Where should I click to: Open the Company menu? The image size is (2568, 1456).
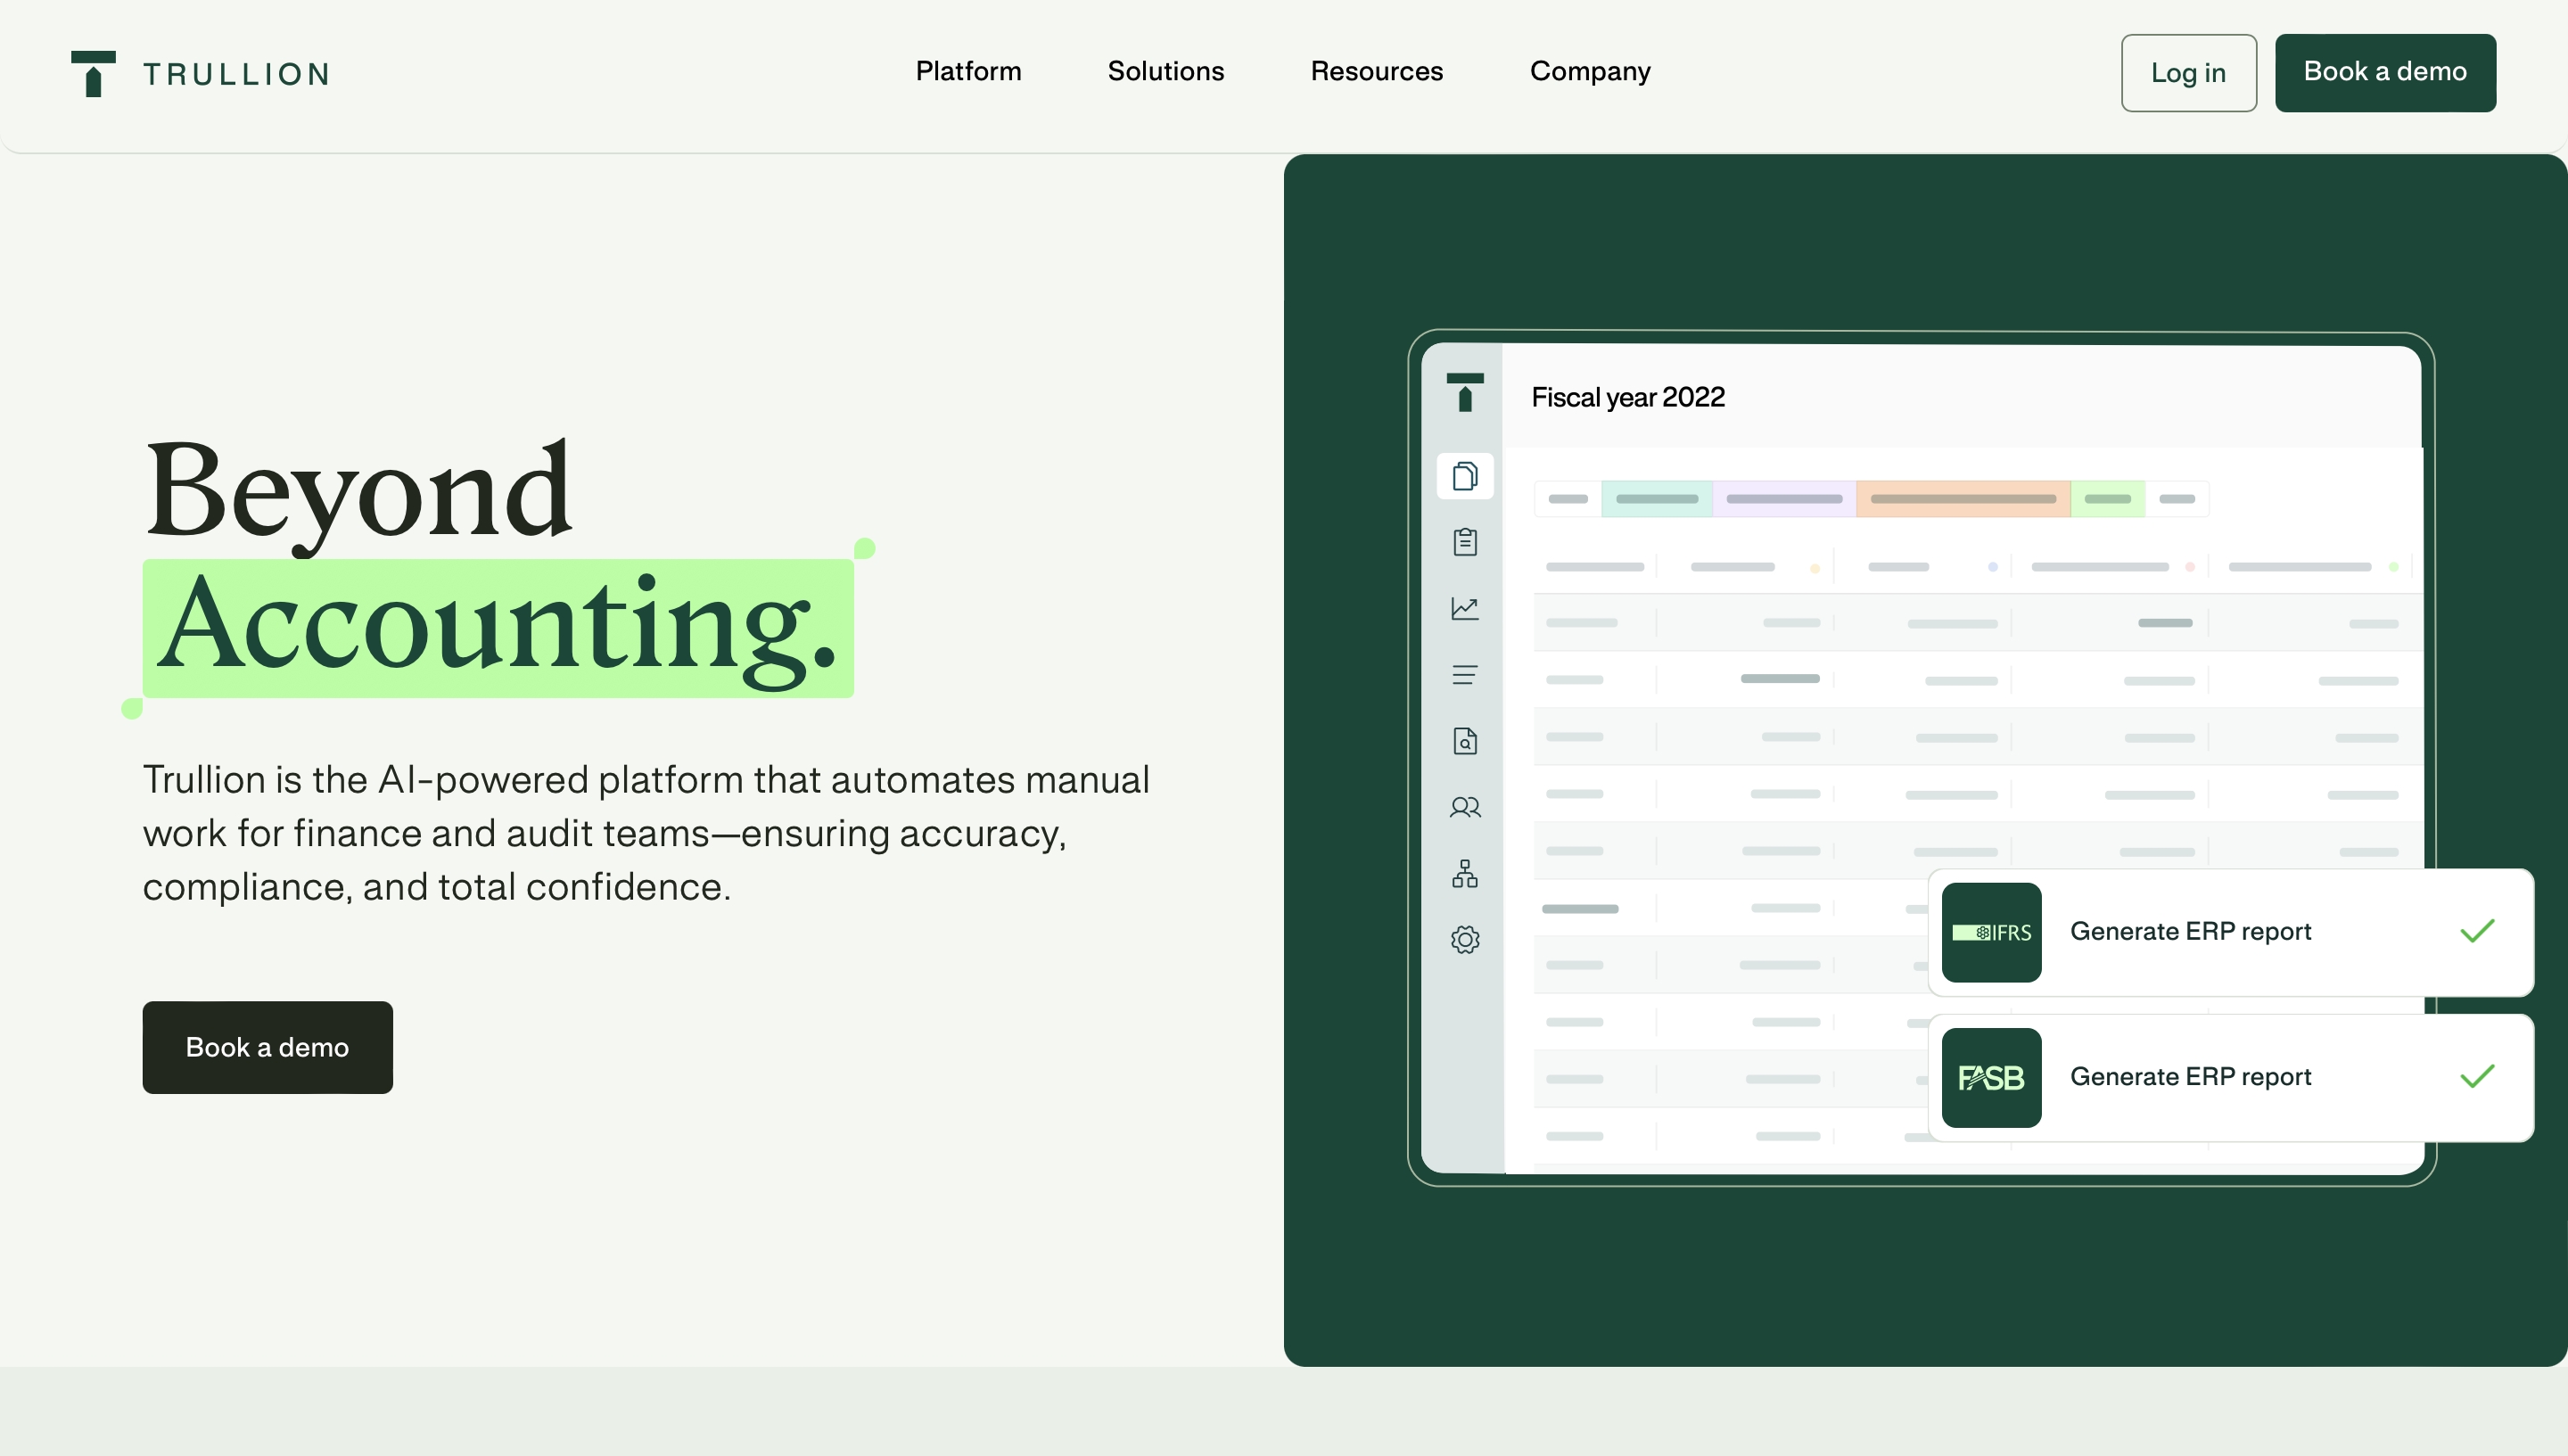tap(1590, 72)
